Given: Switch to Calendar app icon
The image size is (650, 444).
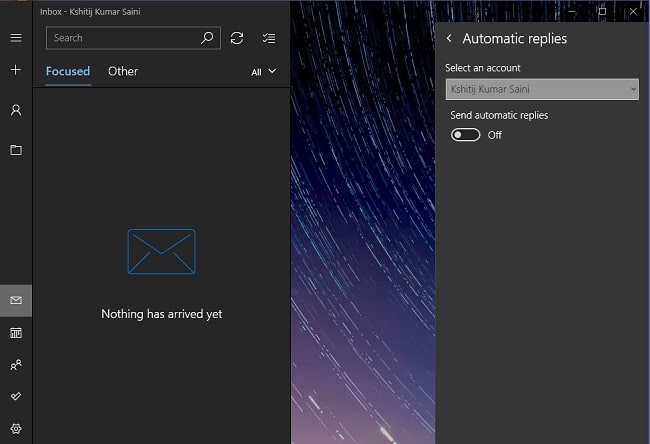Looking at the screenshot, I should click(16, 332).
